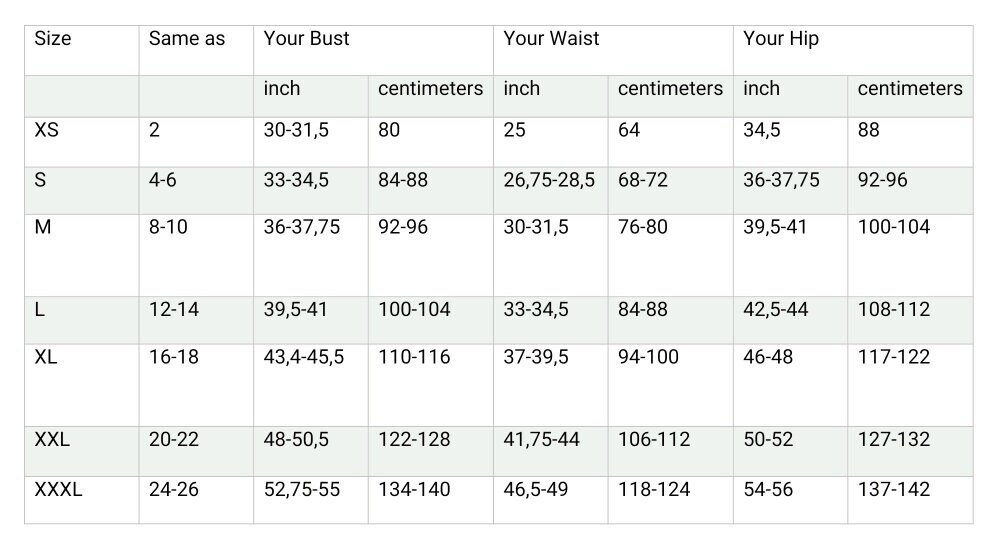Image resolution: width=1000 pixels, height=540 pixels.
Task: Click waist centimeters value 106-112
Action: 654,439
